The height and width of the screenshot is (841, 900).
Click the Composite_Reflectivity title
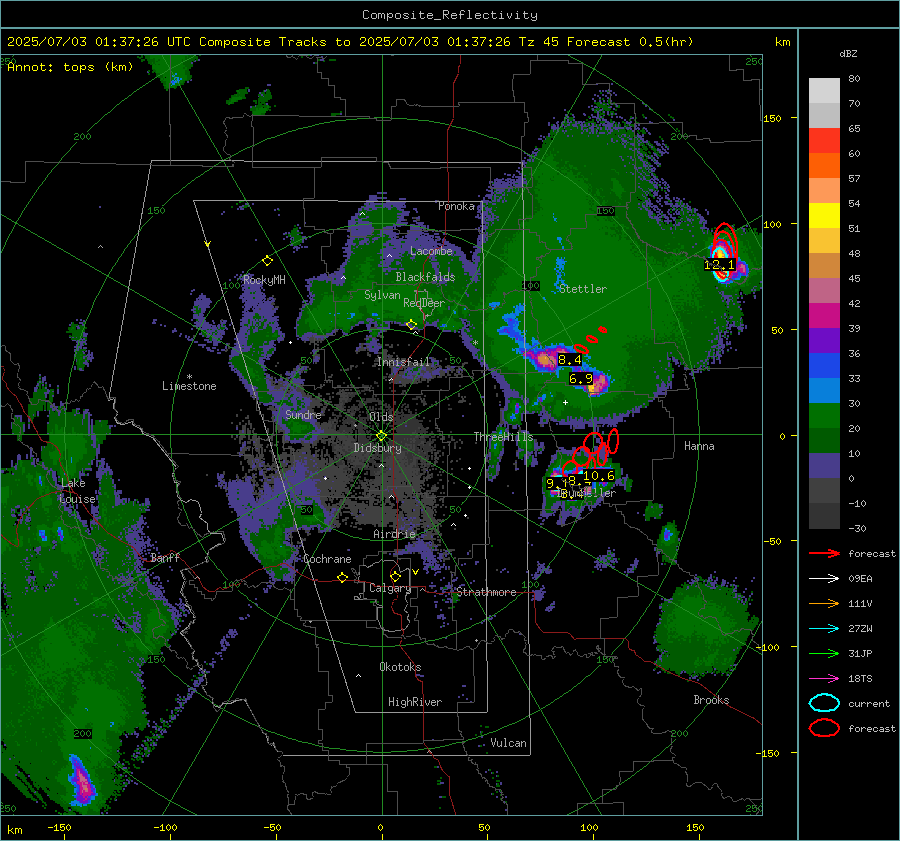point(449,15)
